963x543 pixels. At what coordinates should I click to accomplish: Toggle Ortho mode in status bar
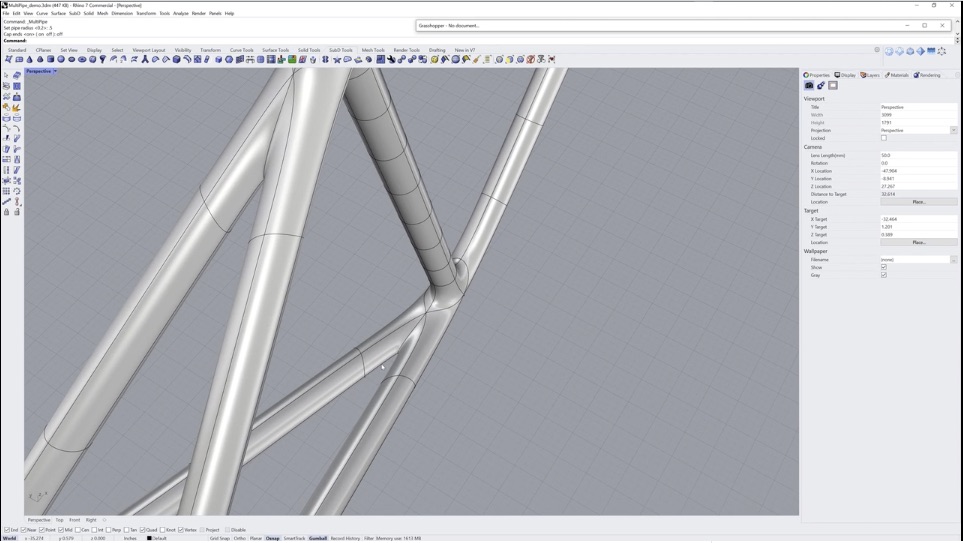click(240, 538)
